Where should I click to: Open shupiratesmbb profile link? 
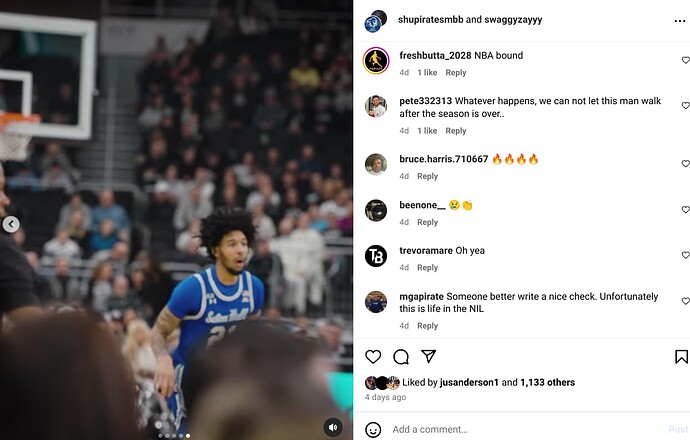tap(430, 19)
